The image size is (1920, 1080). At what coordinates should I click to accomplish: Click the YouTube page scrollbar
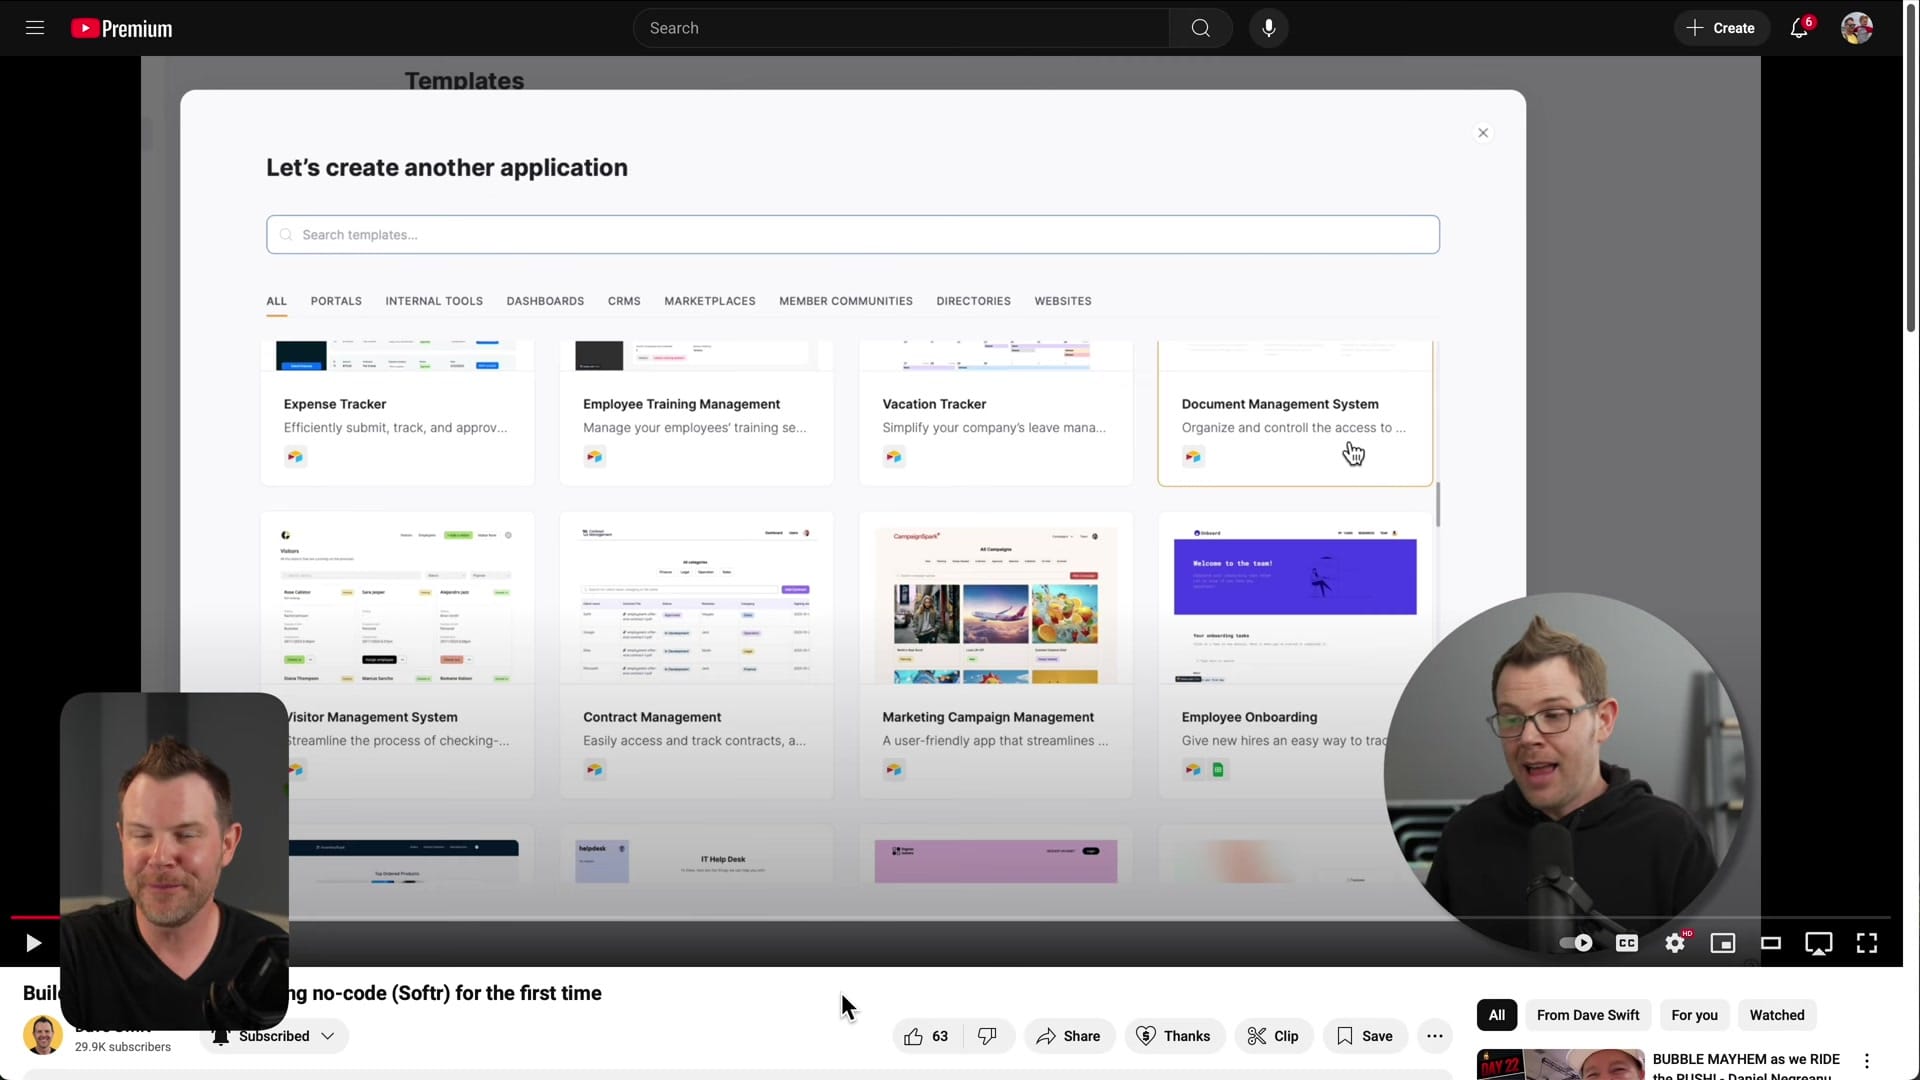1911,170
